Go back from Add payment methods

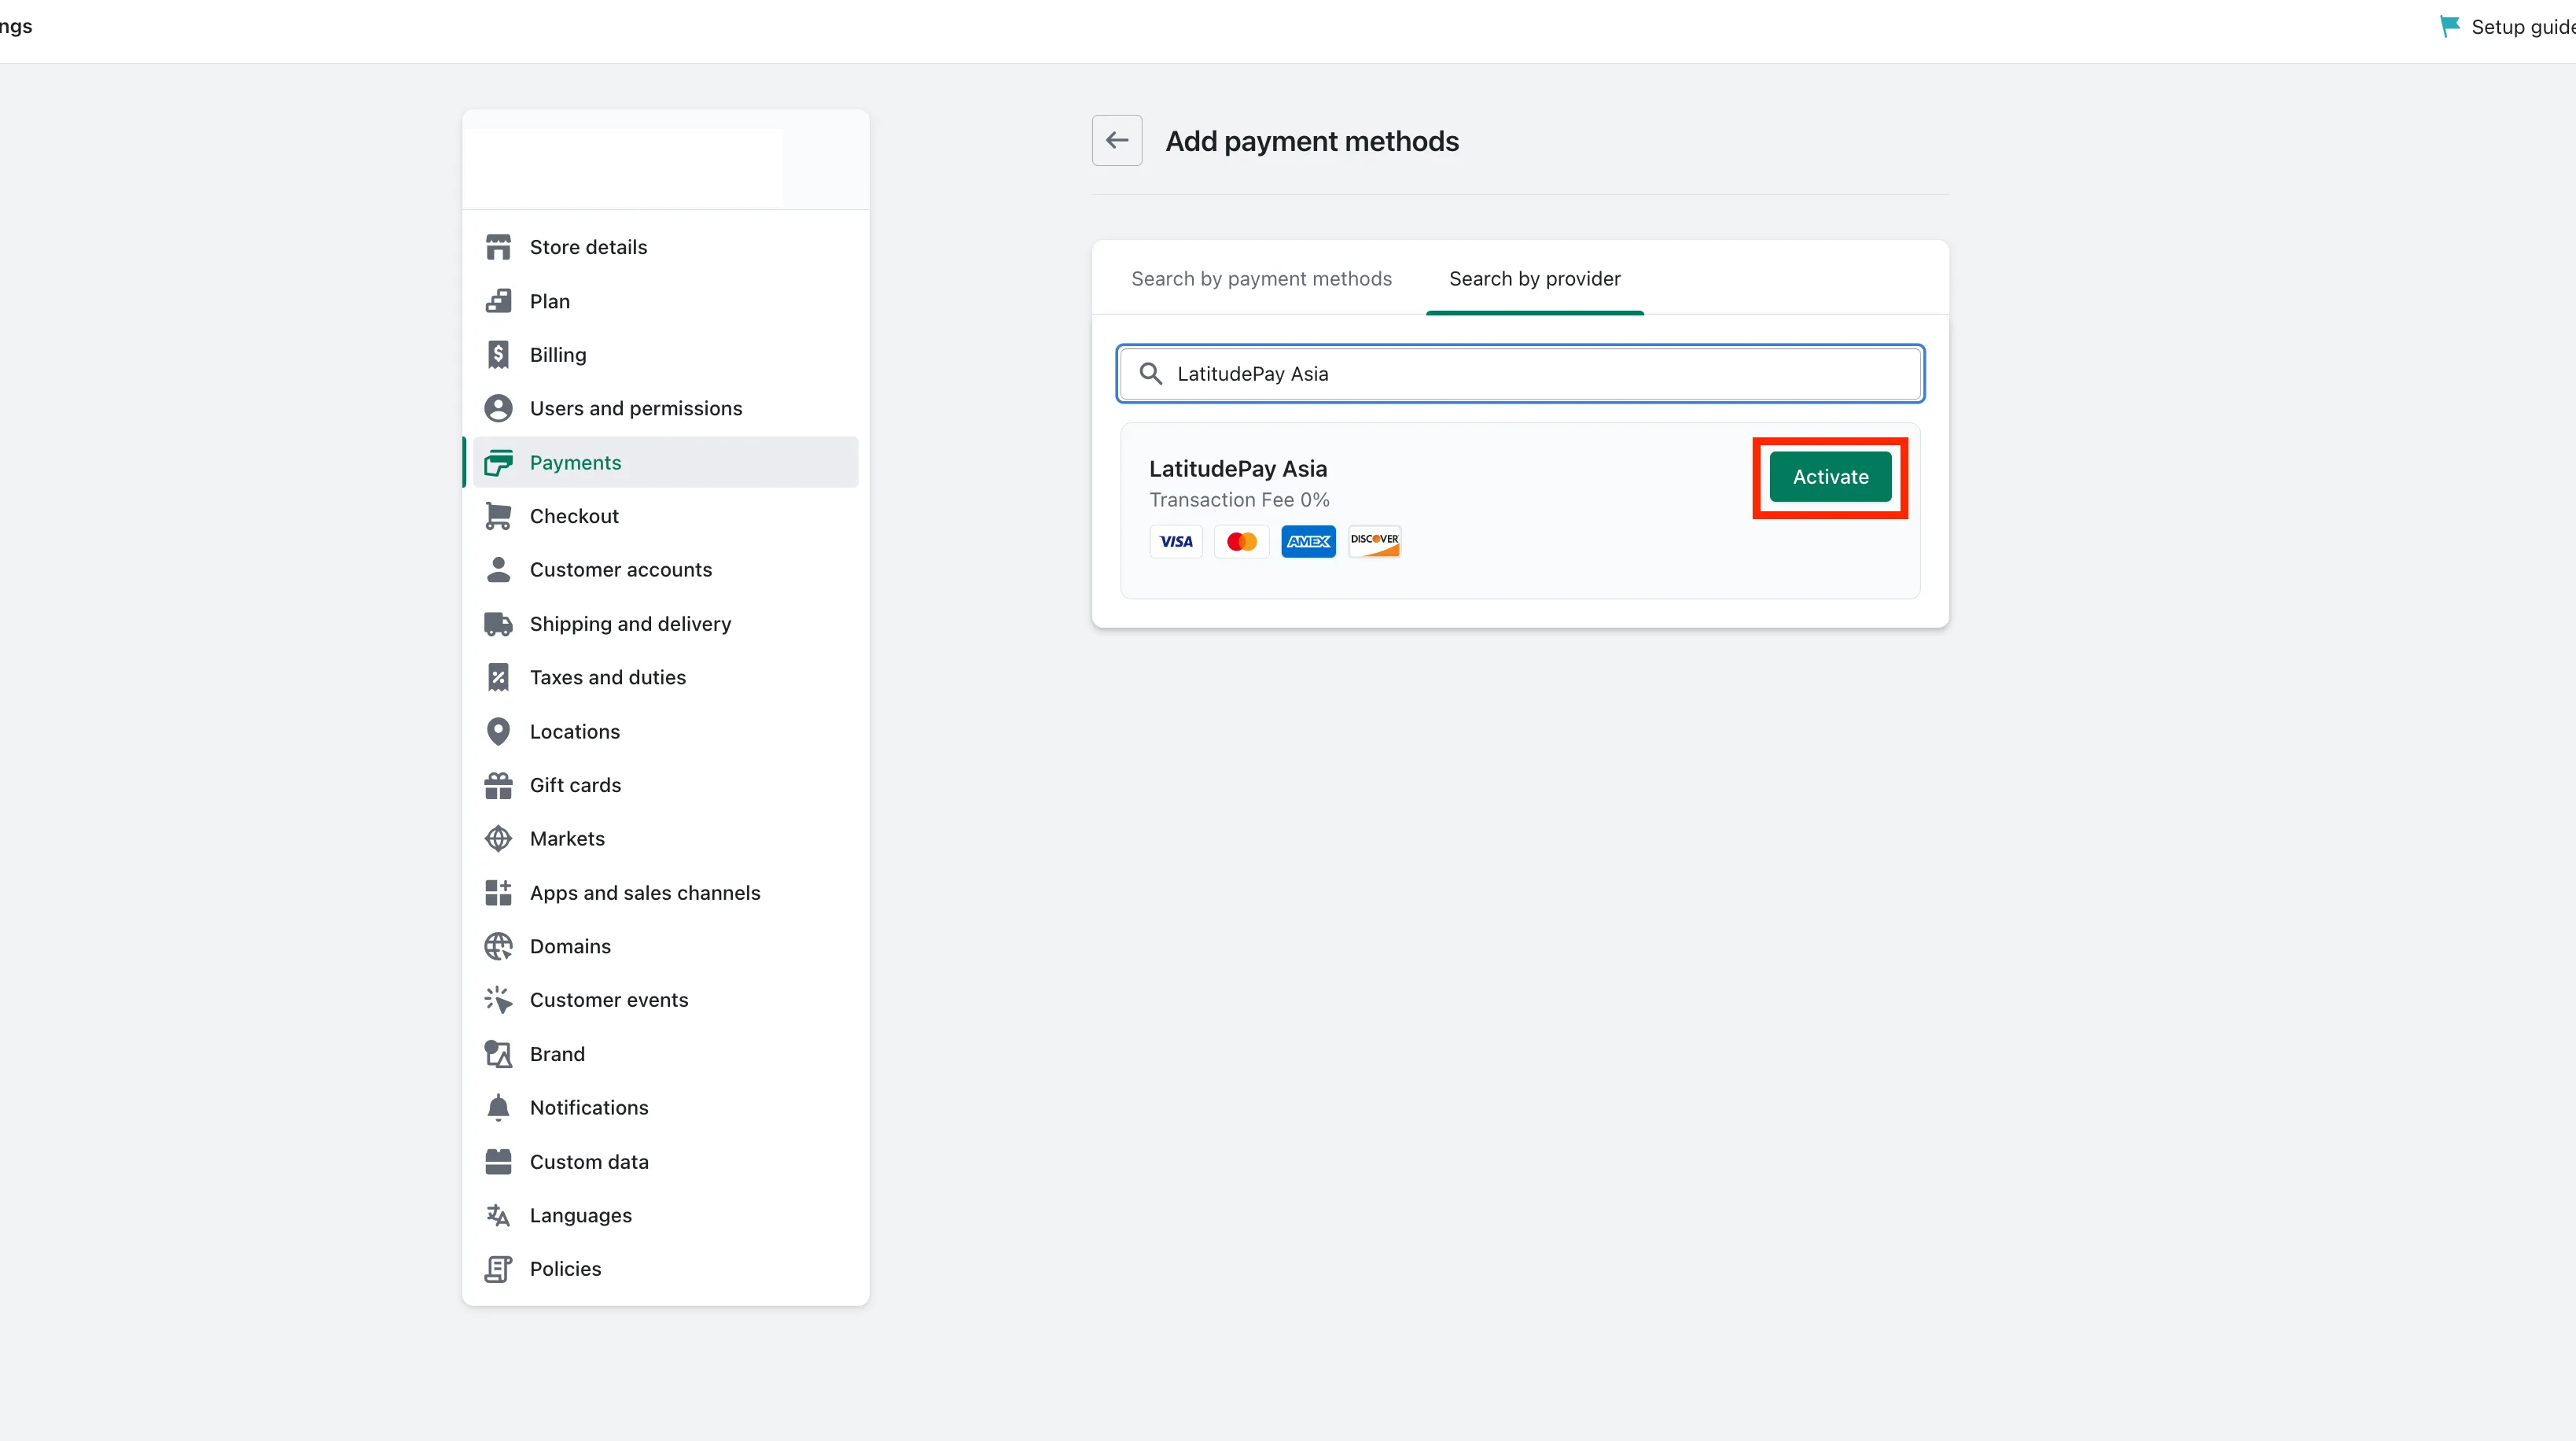click(1117, 141)
